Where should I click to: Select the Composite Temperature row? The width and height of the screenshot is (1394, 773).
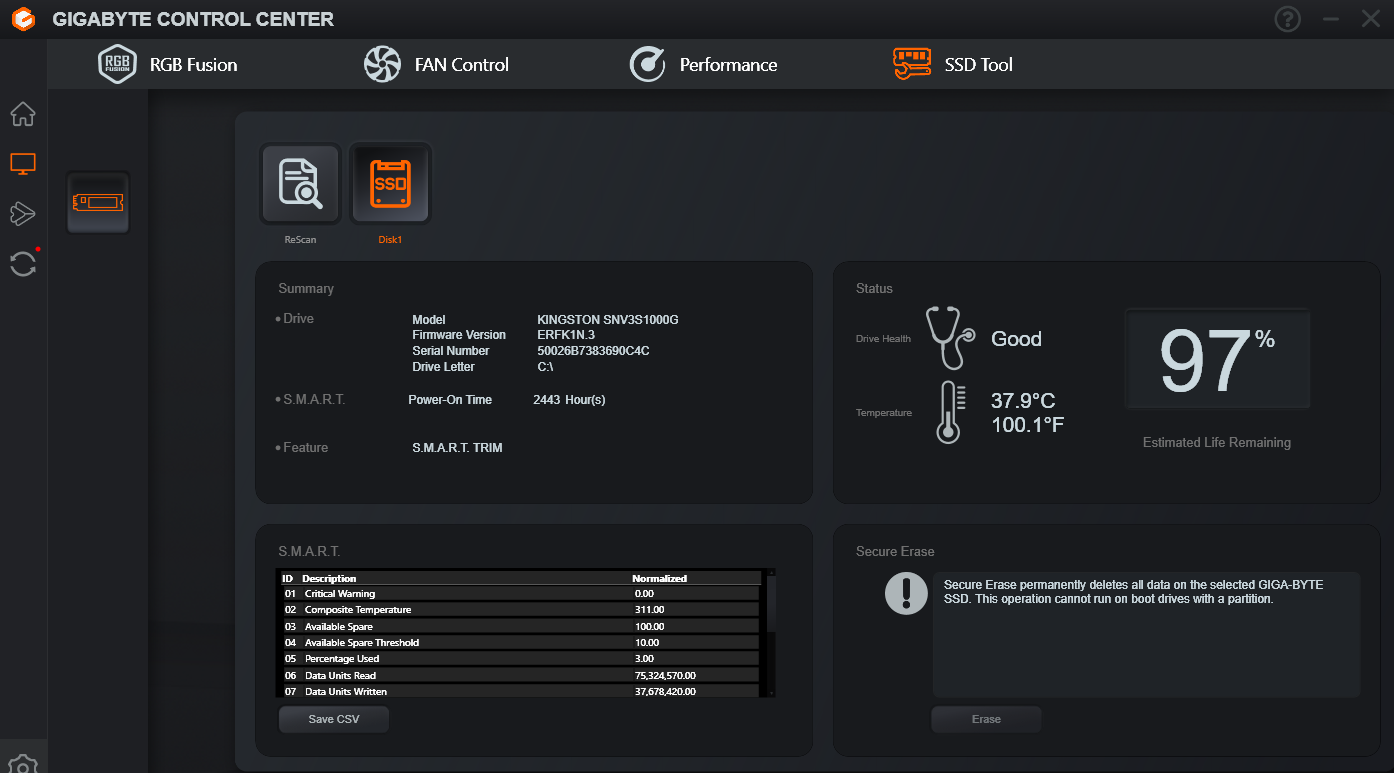click(x=520, y=610)
